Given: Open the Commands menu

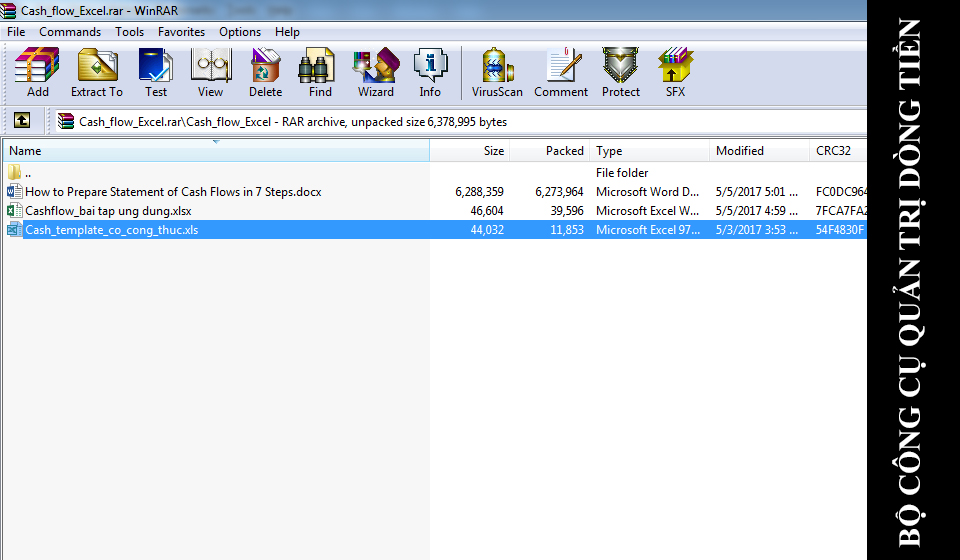Looking at the screenshot, I should point(70,32).
